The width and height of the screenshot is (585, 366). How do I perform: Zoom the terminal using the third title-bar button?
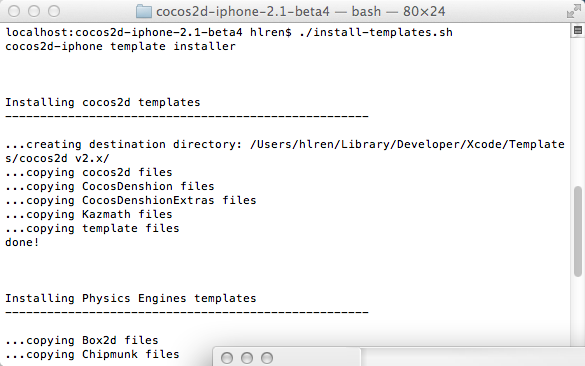54,11
